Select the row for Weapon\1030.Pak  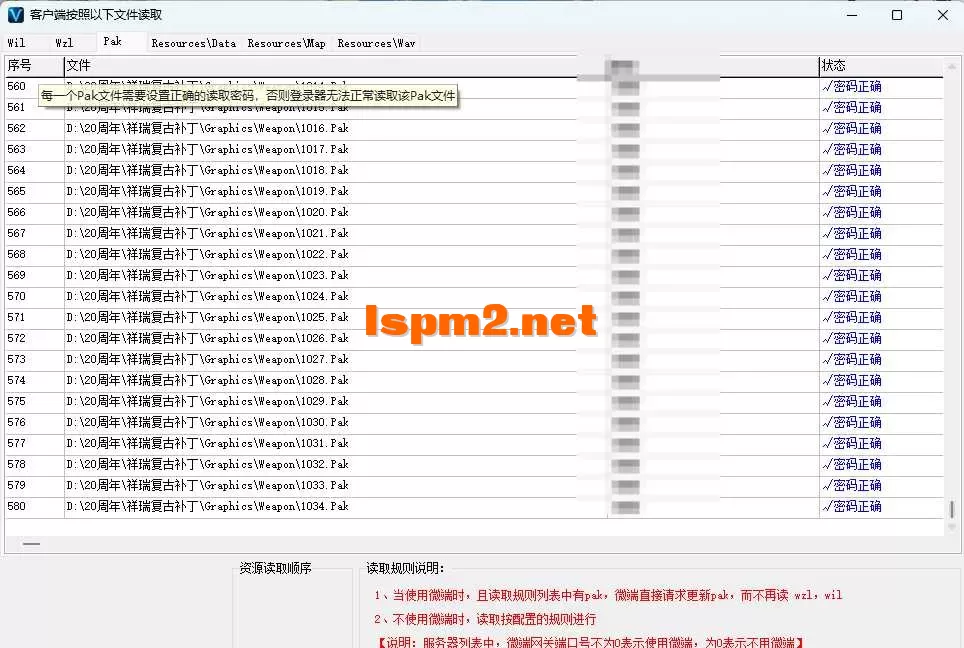[473, 422]
